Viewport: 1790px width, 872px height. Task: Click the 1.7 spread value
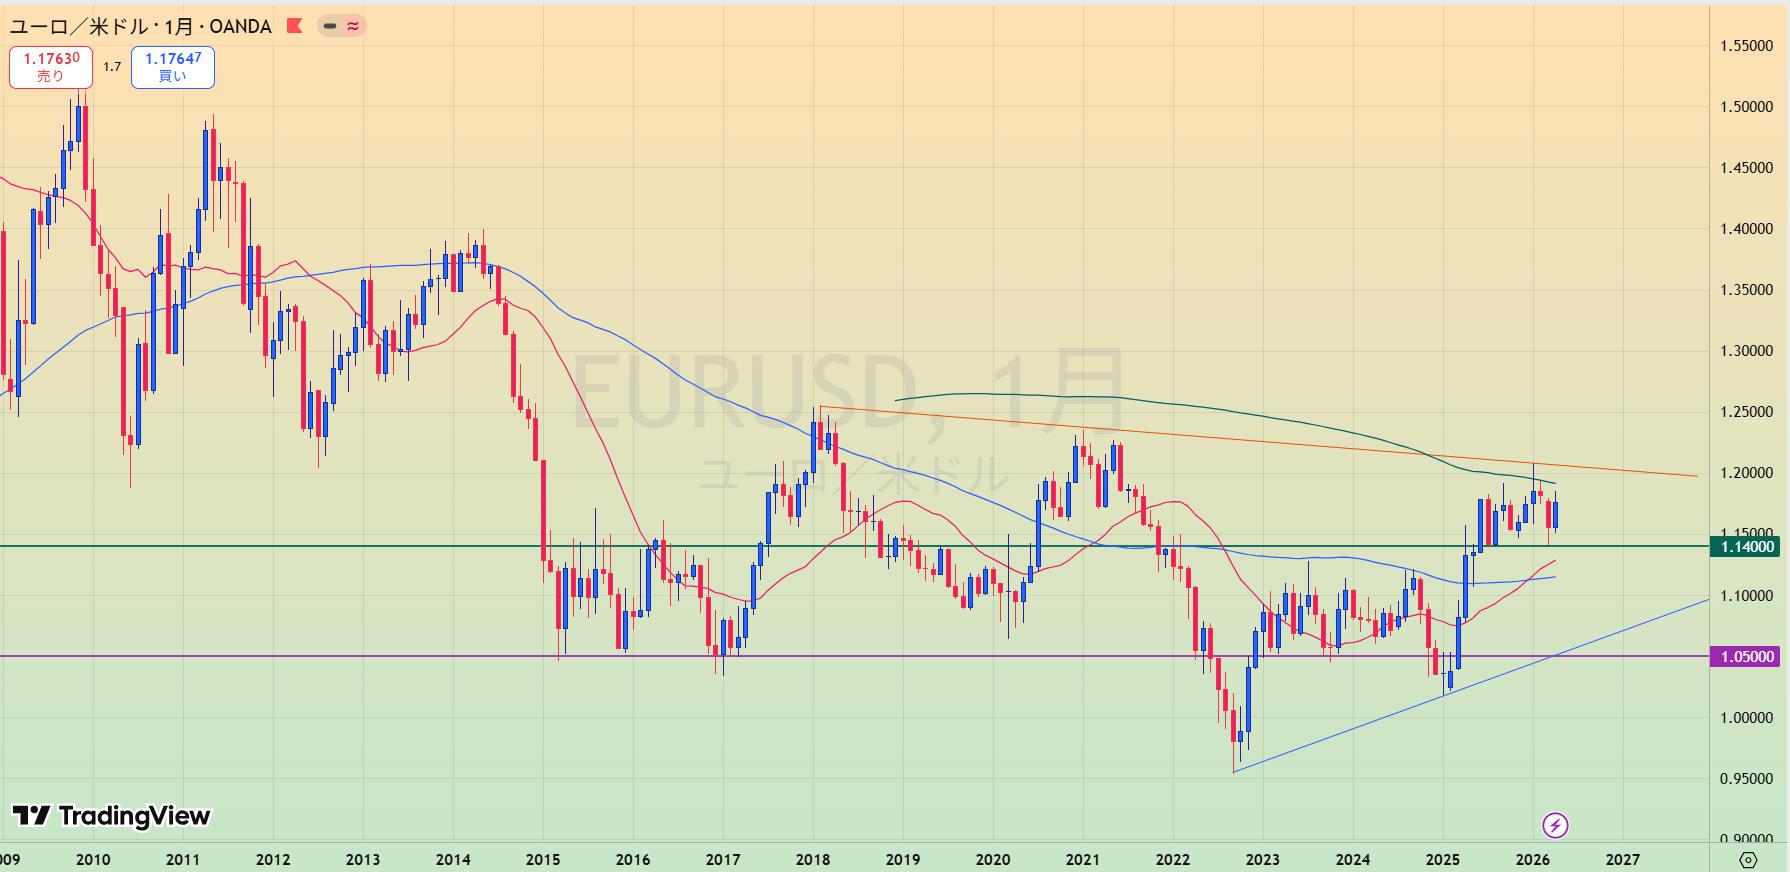[112, 67]
